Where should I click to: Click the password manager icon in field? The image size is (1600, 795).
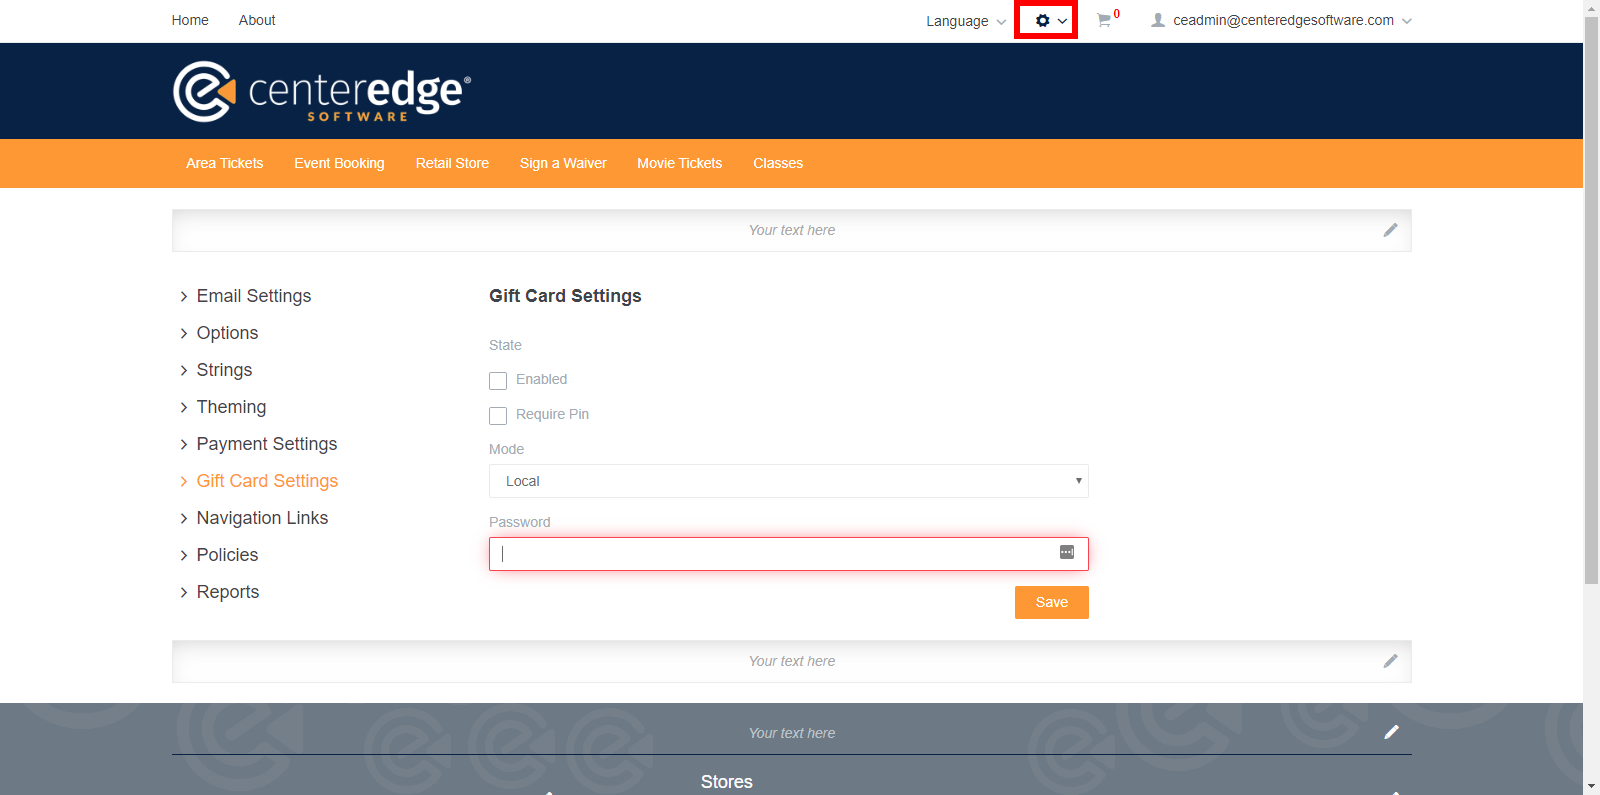point(1067,553)
